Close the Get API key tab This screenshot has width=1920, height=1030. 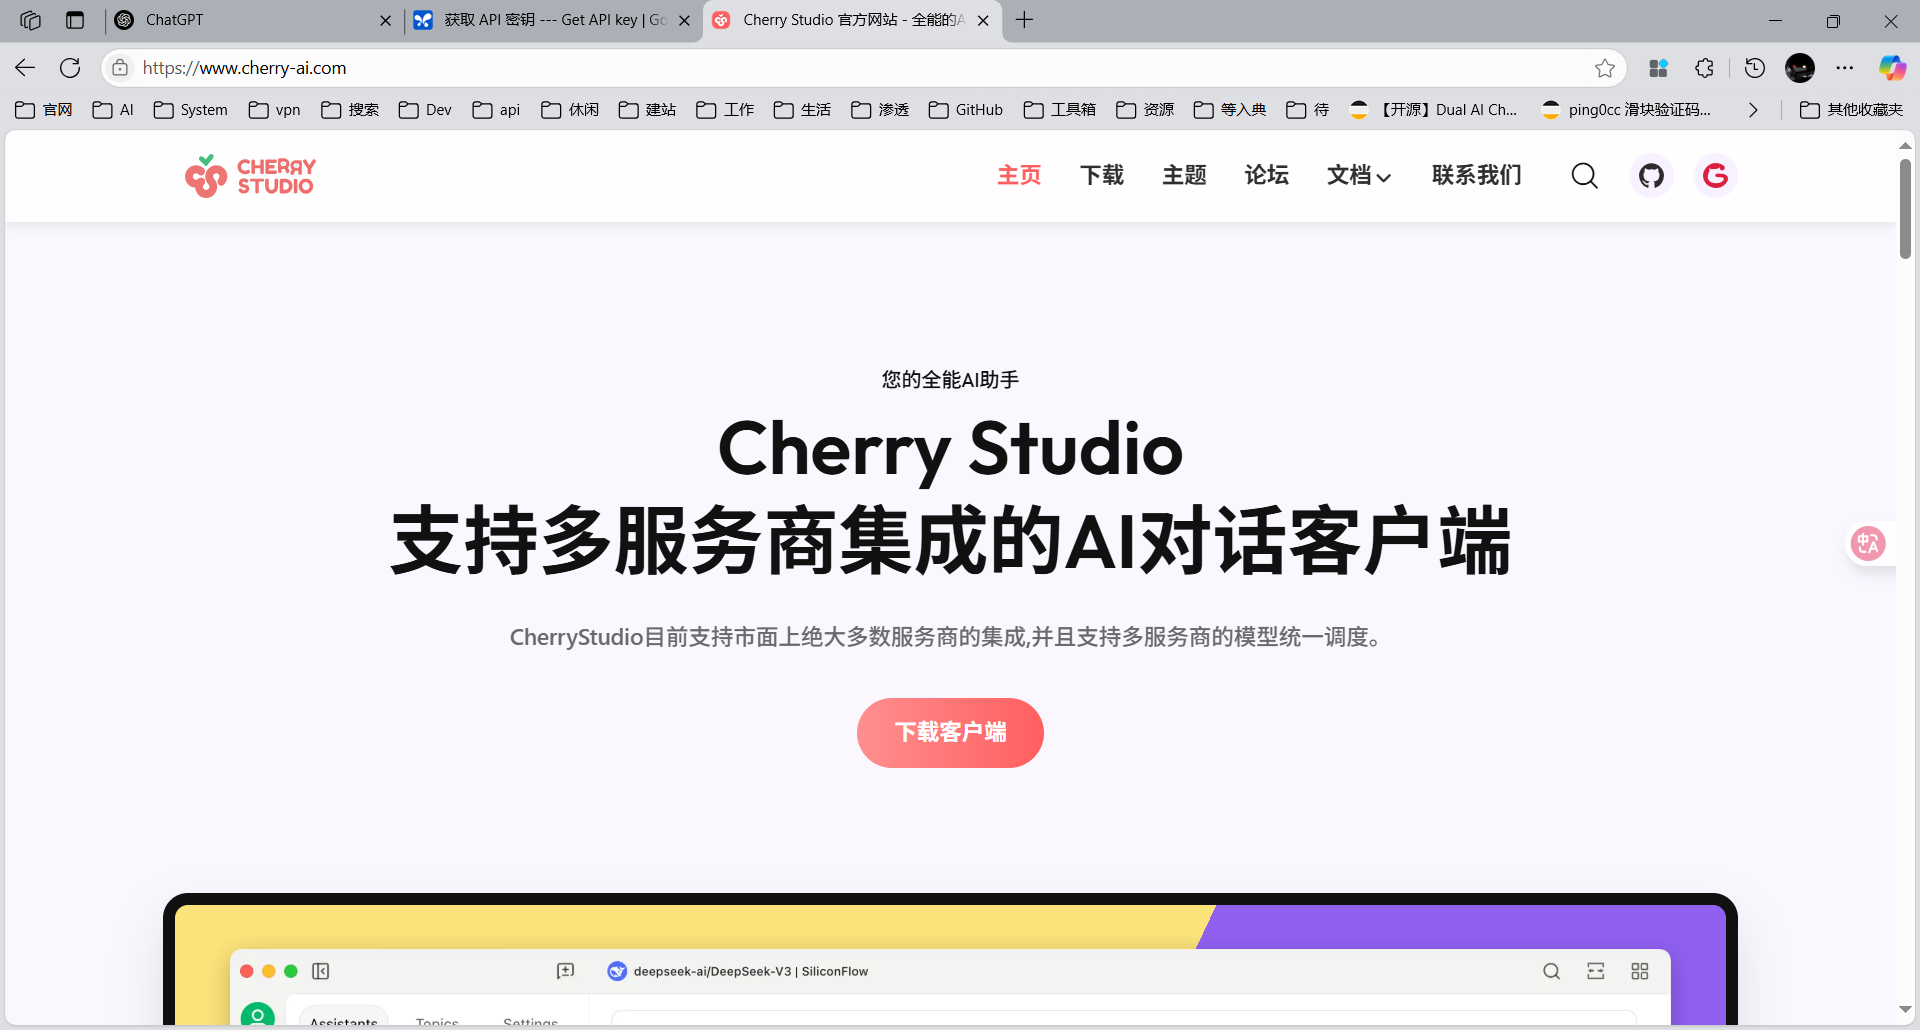click(684, 20)
